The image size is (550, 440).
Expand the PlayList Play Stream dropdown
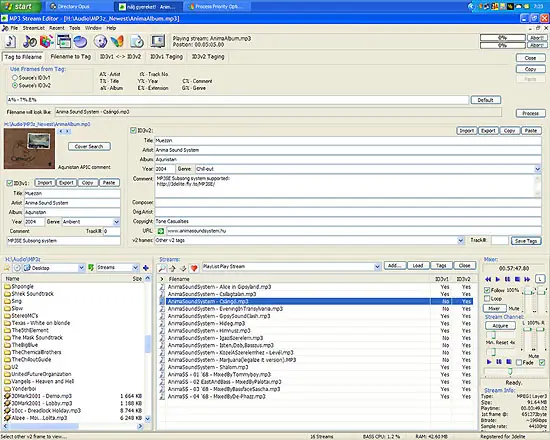pyautogui.click(x=377, y=267)
